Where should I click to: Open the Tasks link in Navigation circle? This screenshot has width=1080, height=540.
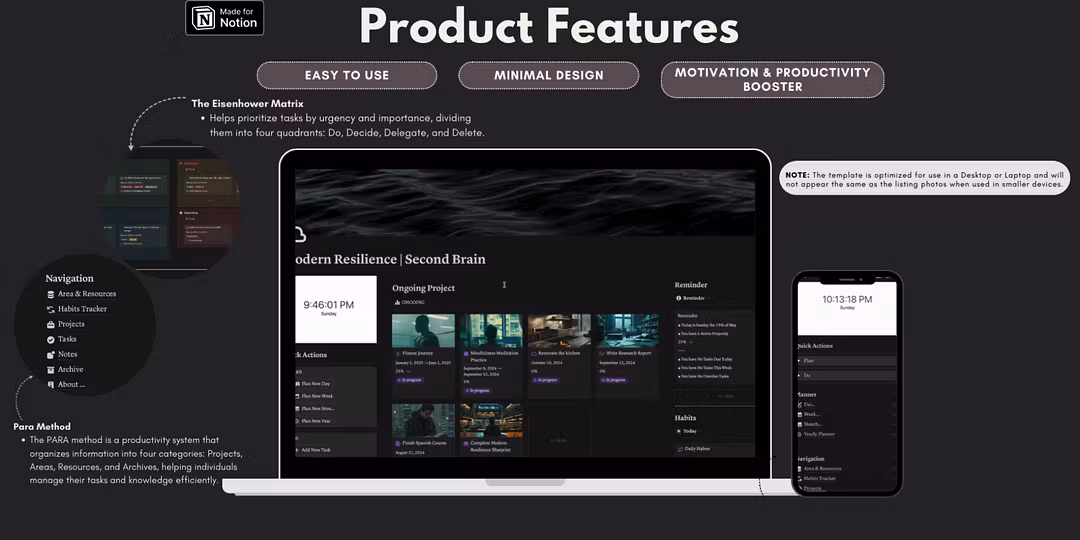click(x=67, y=339)
